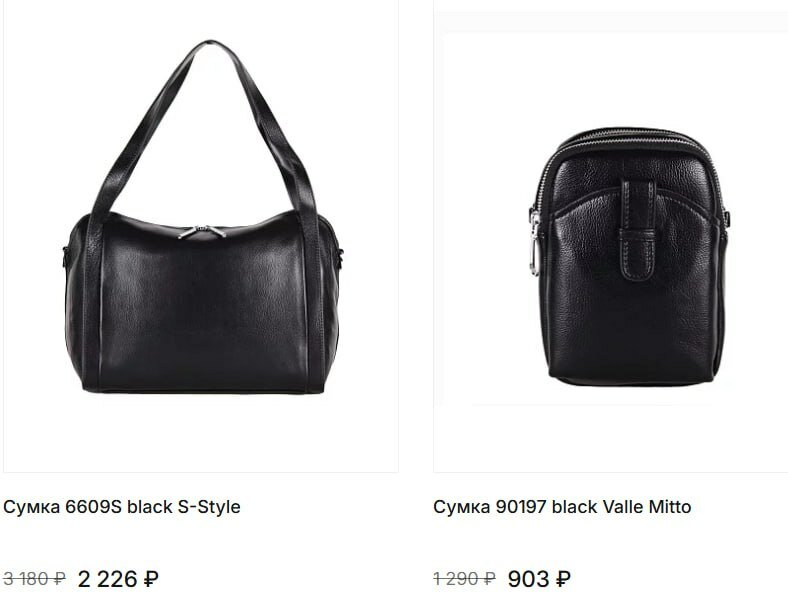Viewport: 788px width, 600px height.
Task: Open 'Сумка 90197 black Valle Mitto' product link
Action: pyautogui.click(x=562, y=507)
